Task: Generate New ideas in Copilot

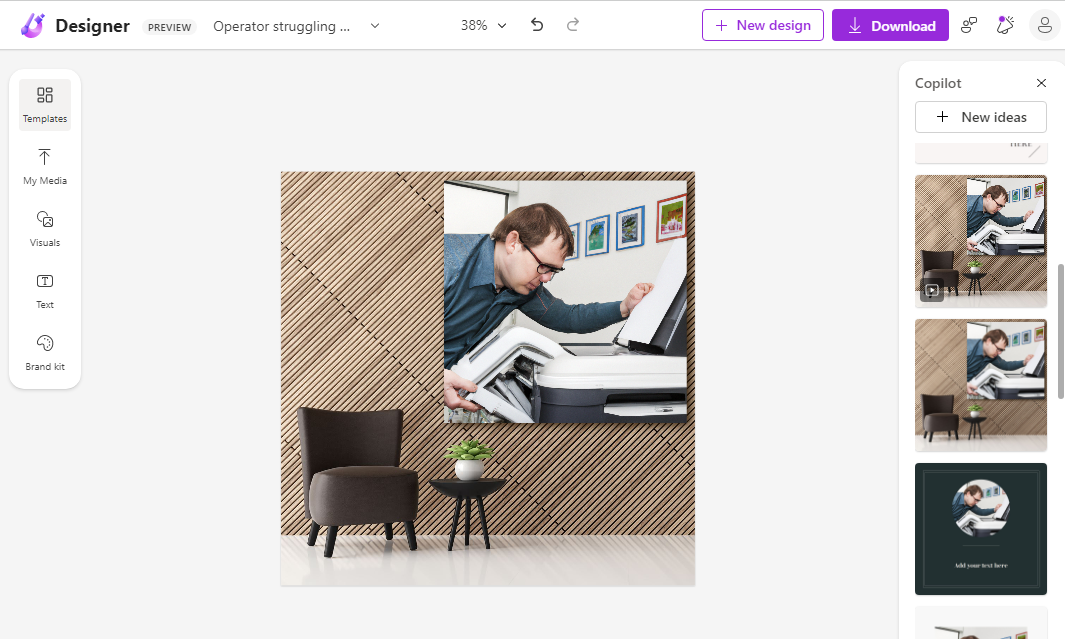Action: tap(980, 117)
